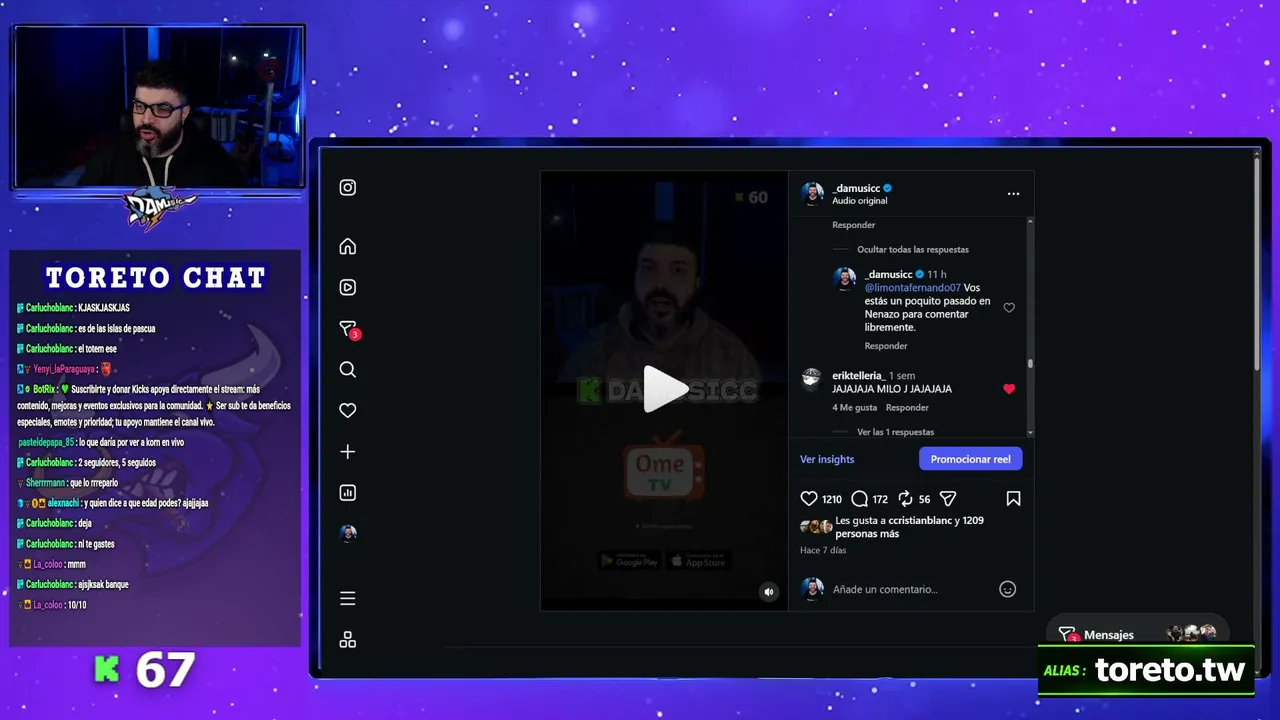
Task: Save the reel with the bookmark icon
Action: (x=1013, y=499)
